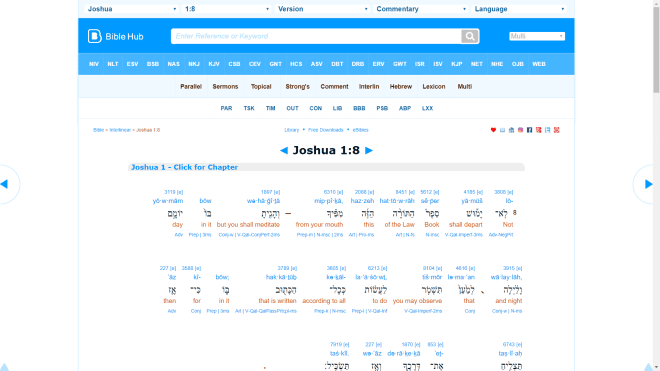Click the red heart icon
Screen dimensions: 660x371
[493, 130]
